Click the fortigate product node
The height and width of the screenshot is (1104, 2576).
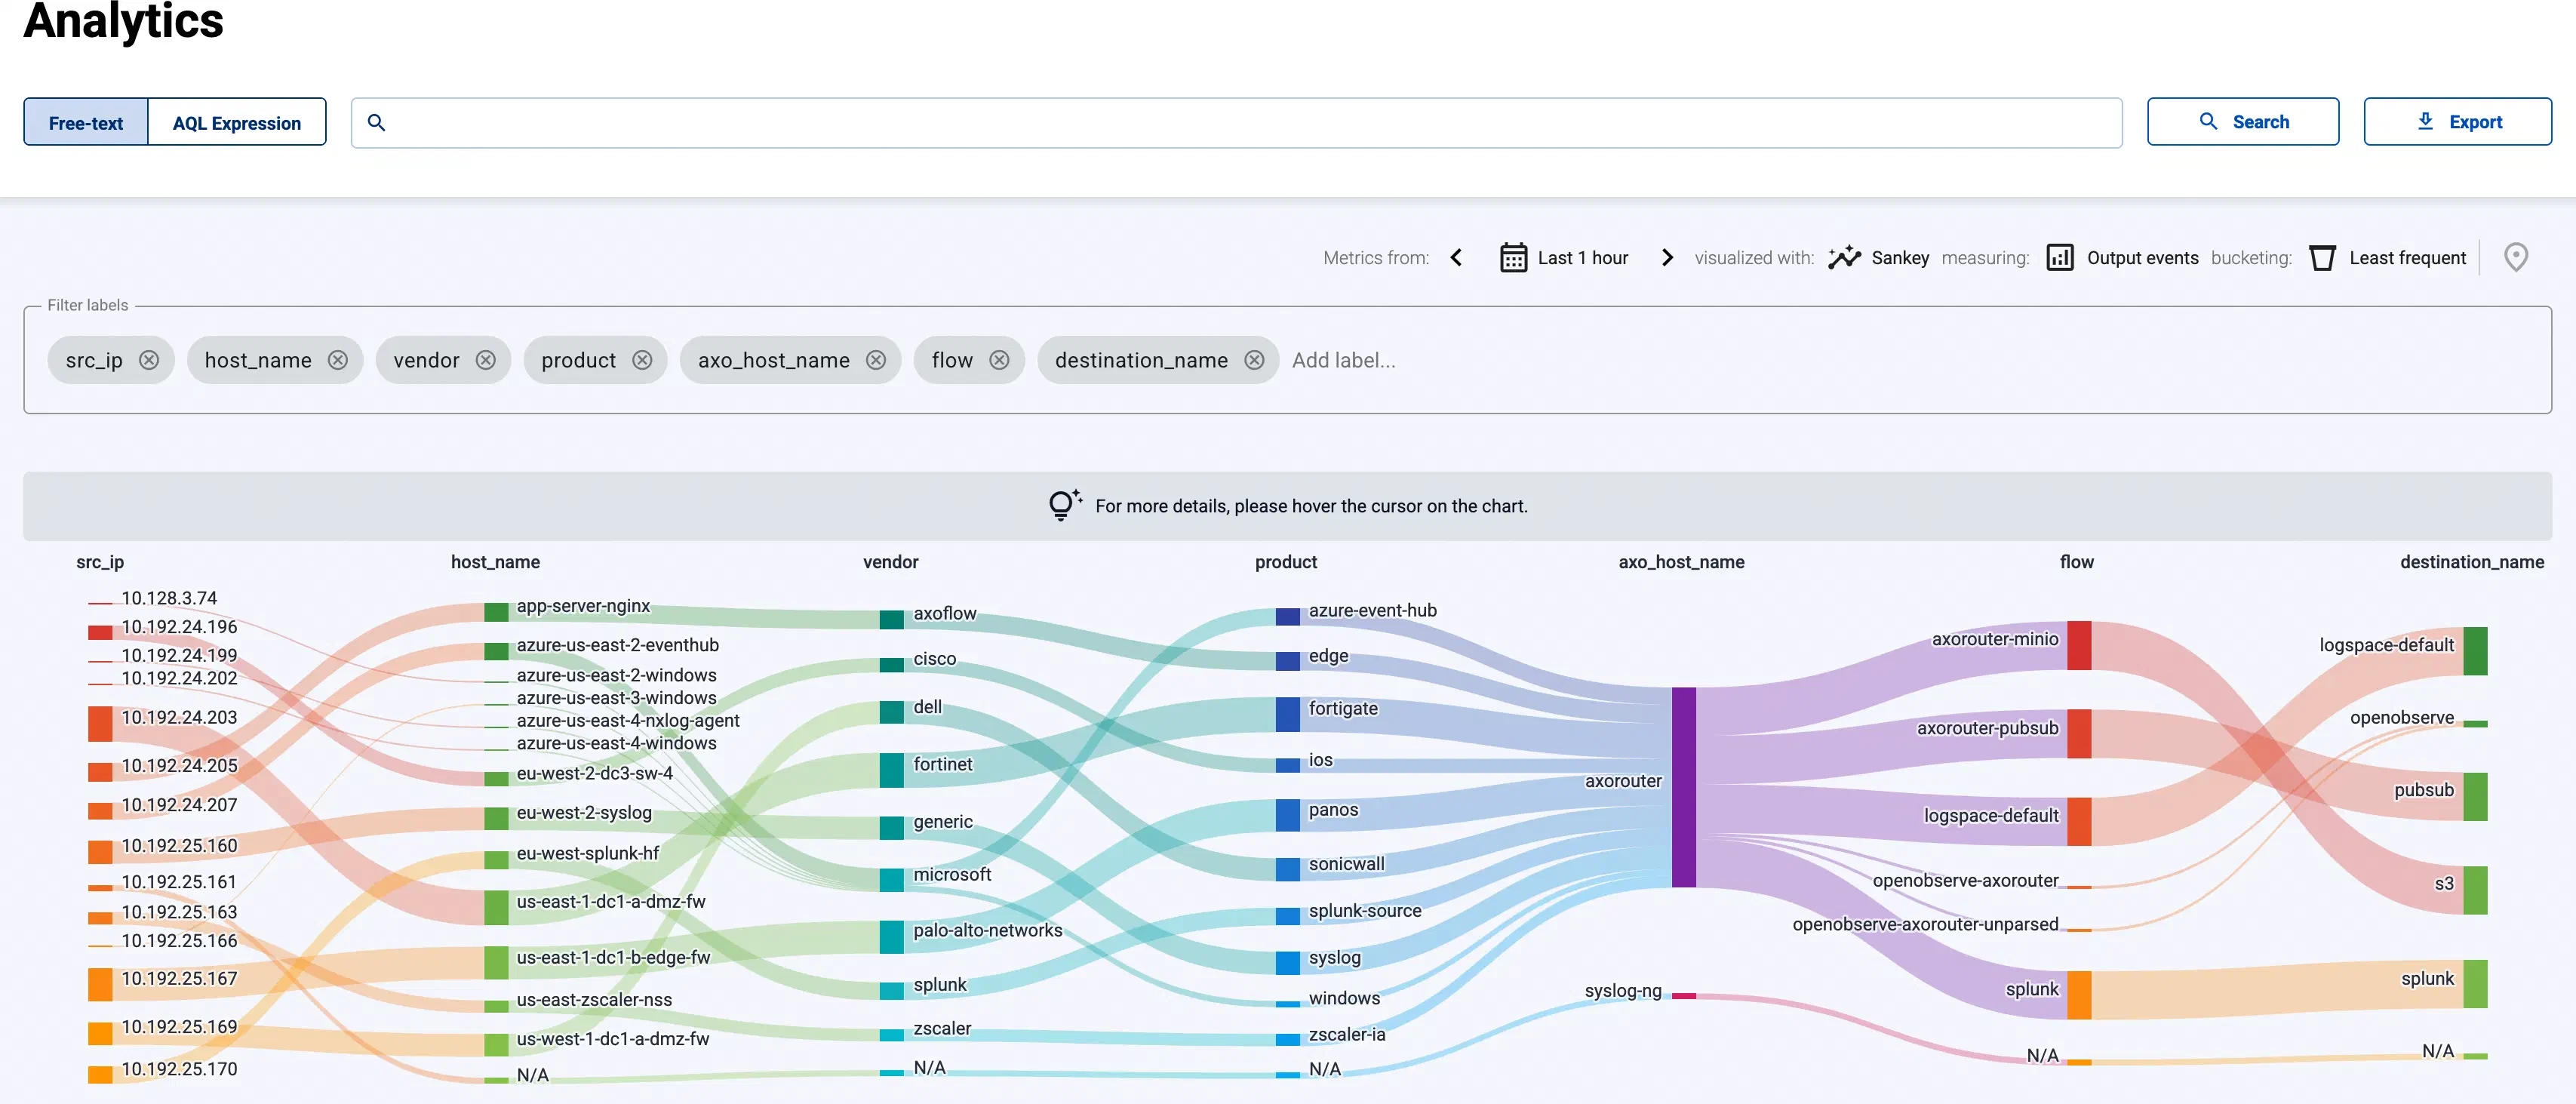point(1288,715)
